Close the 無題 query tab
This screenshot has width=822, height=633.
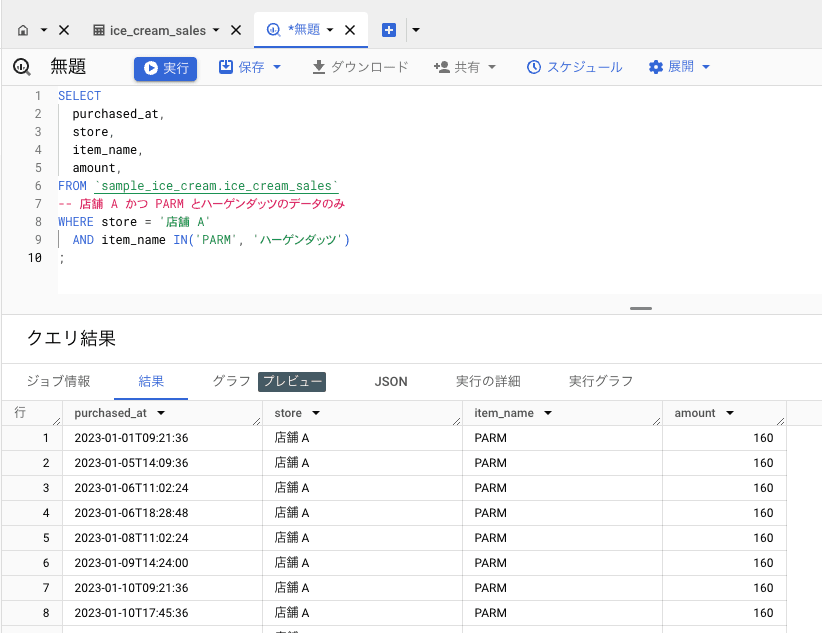click(350, 30)
